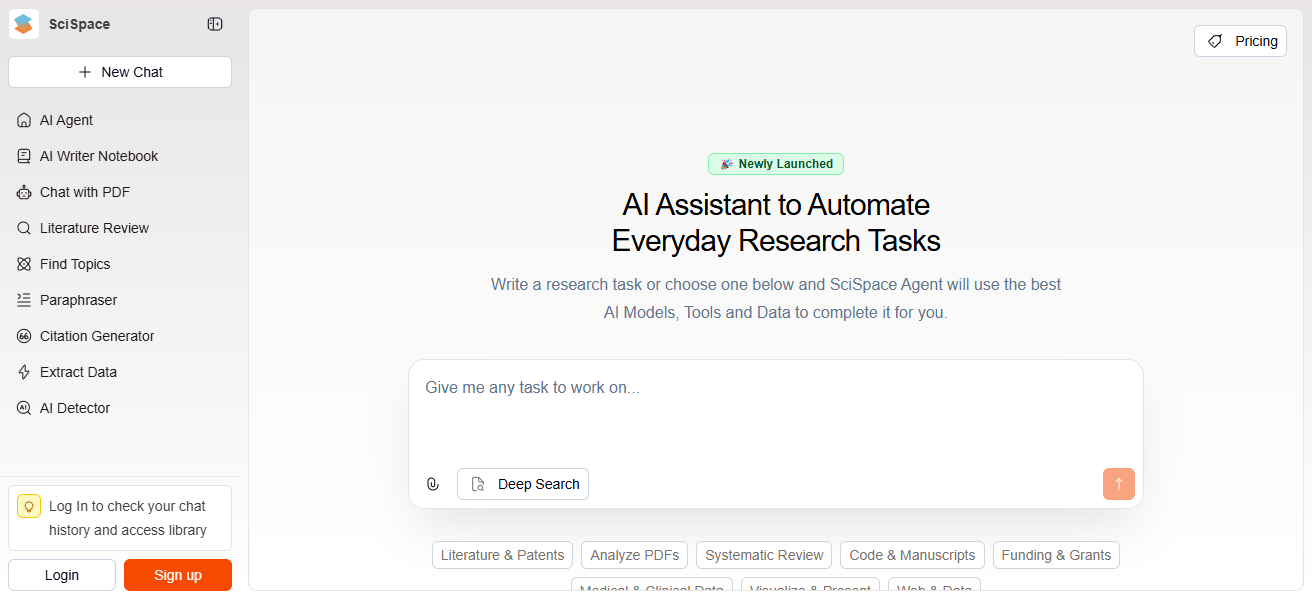Click the Find Topics icon

[x=24, y=264]
